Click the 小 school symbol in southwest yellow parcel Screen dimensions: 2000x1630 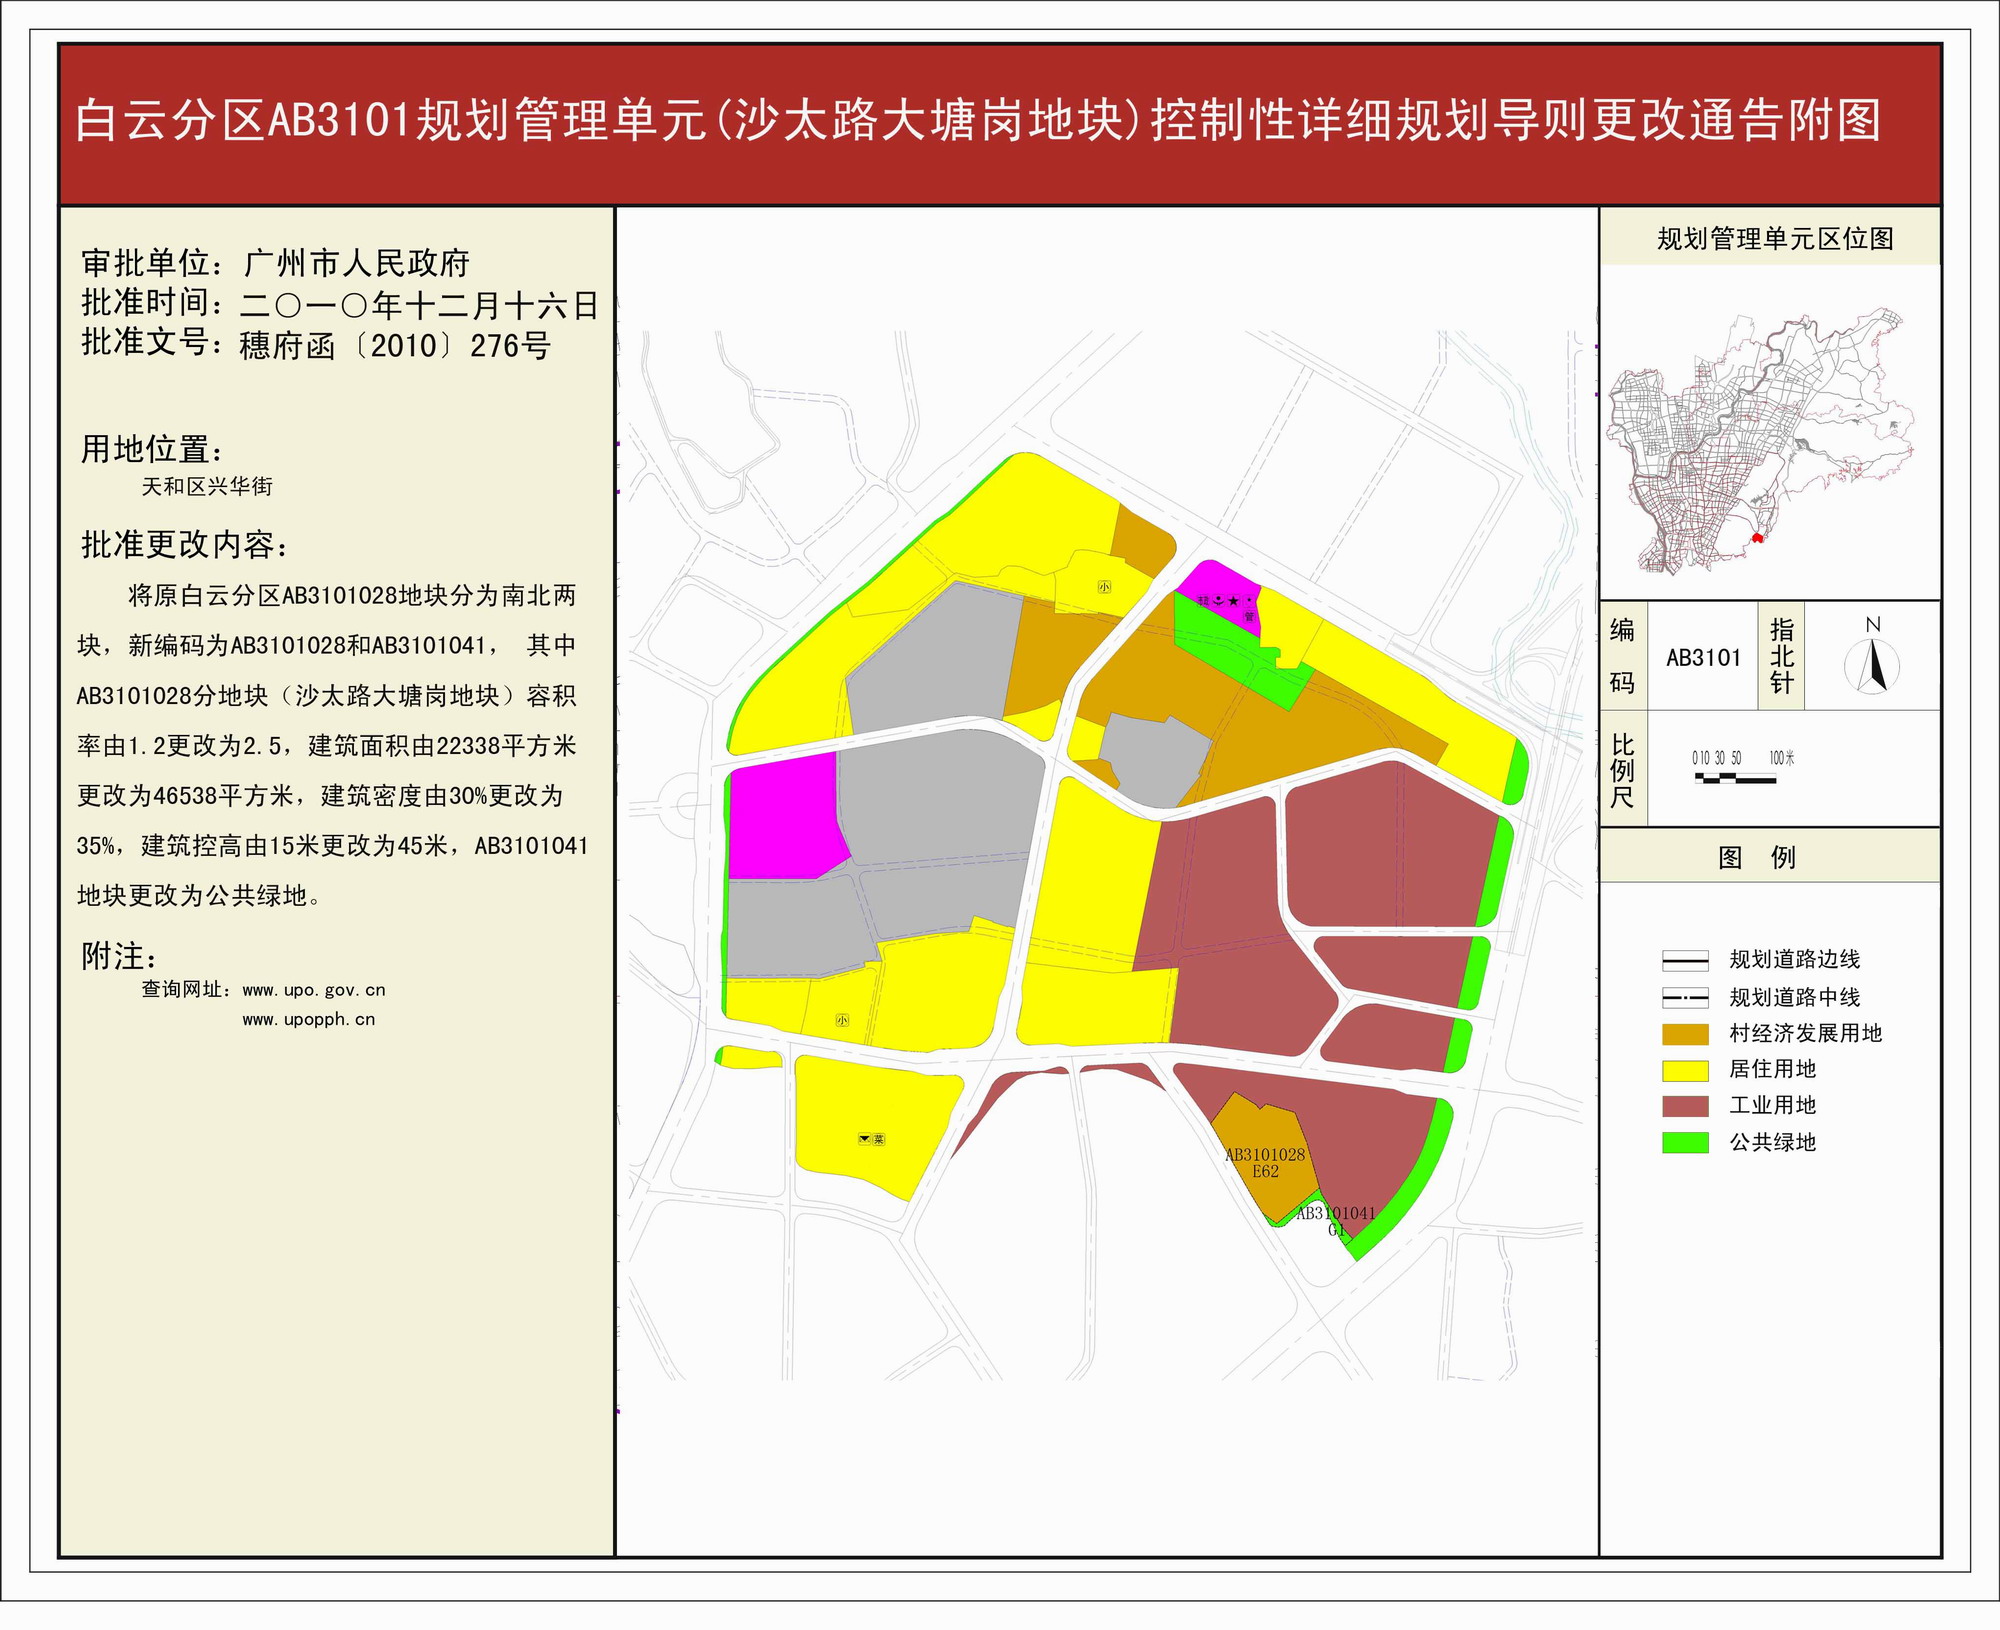842,1020
